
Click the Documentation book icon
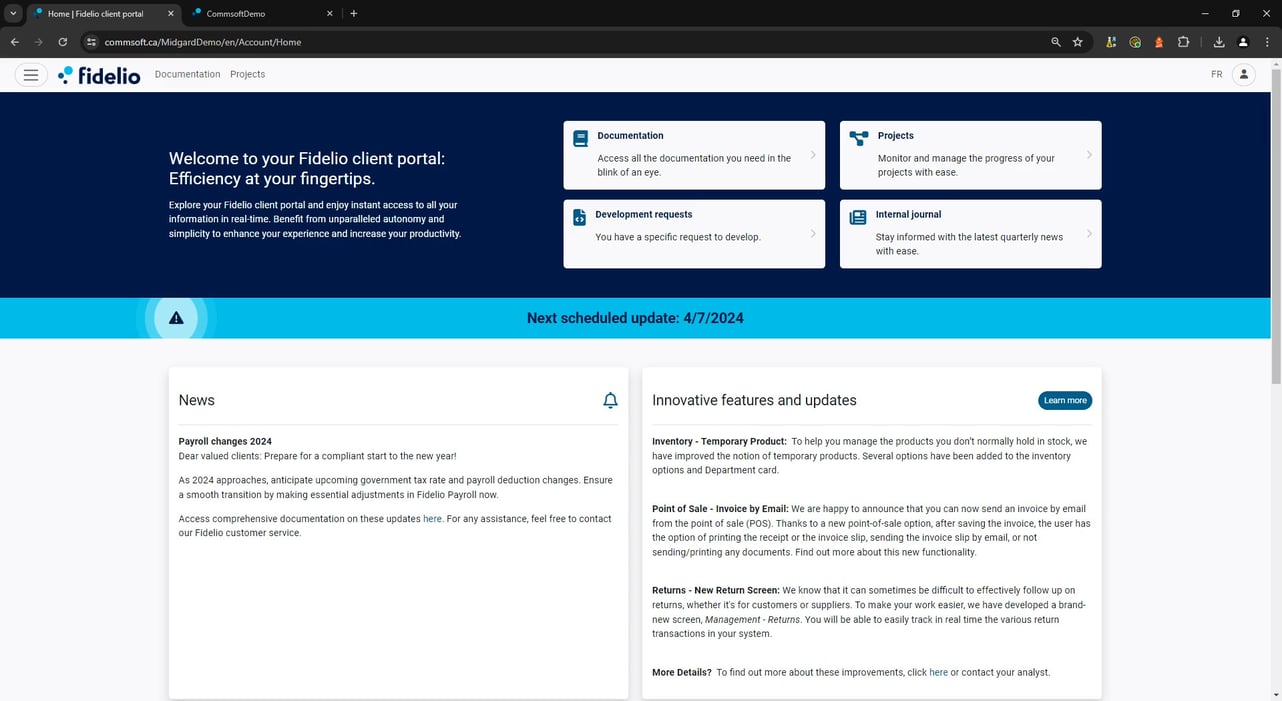point(580,139)
